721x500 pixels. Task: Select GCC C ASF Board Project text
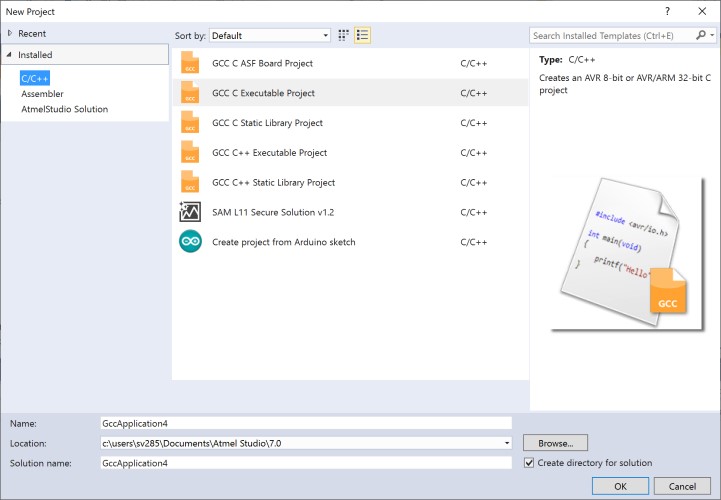[x=263, y=63]
